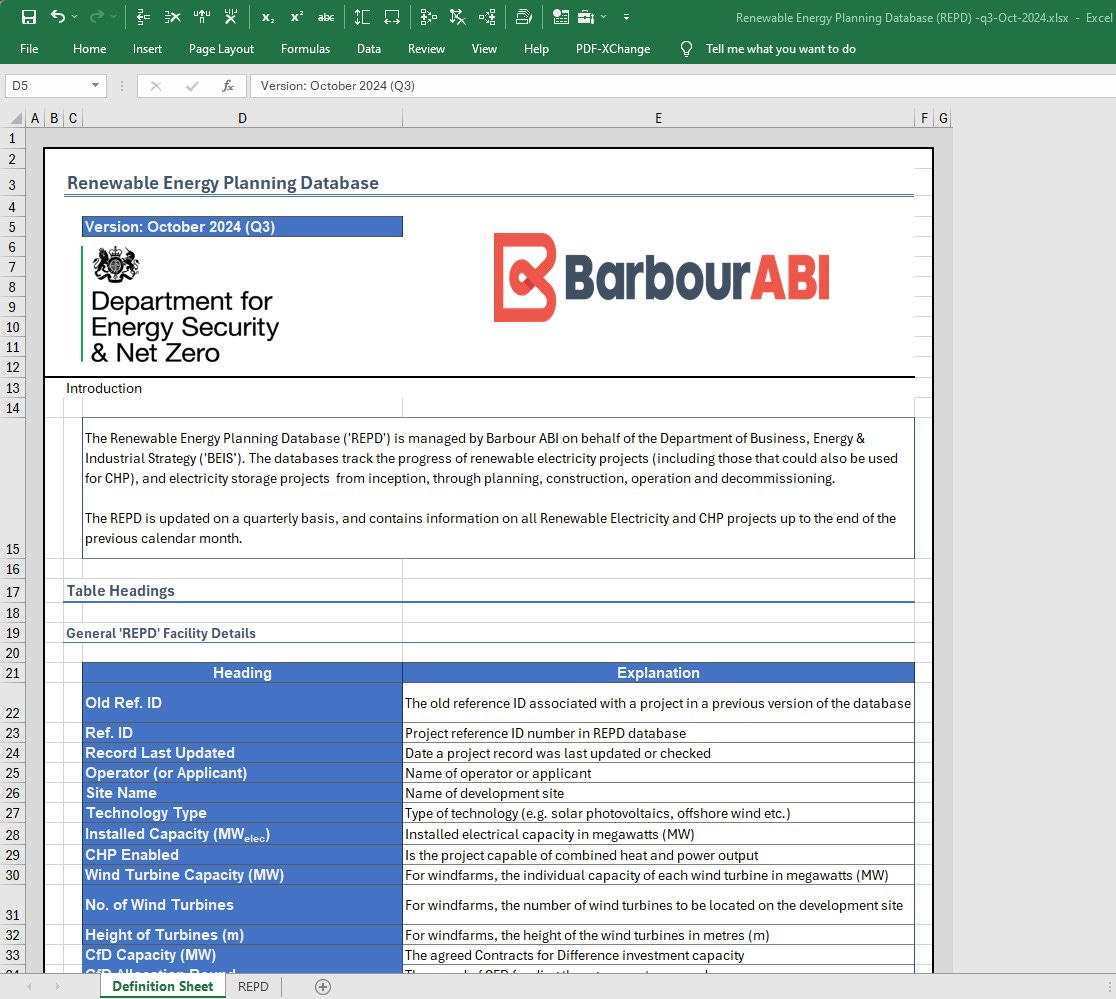1116x999 pixels.
Task: Select the Definition Sheet tab
Action: [x=163, y=986]
